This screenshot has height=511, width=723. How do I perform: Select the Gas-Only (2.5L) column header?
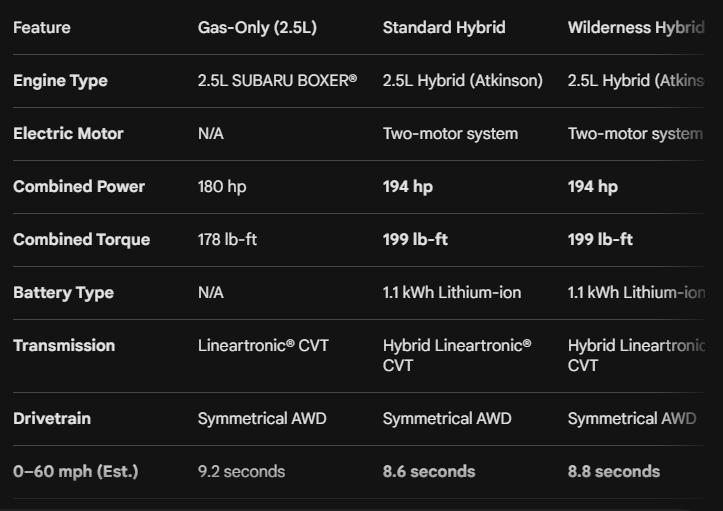coord(257,28)
